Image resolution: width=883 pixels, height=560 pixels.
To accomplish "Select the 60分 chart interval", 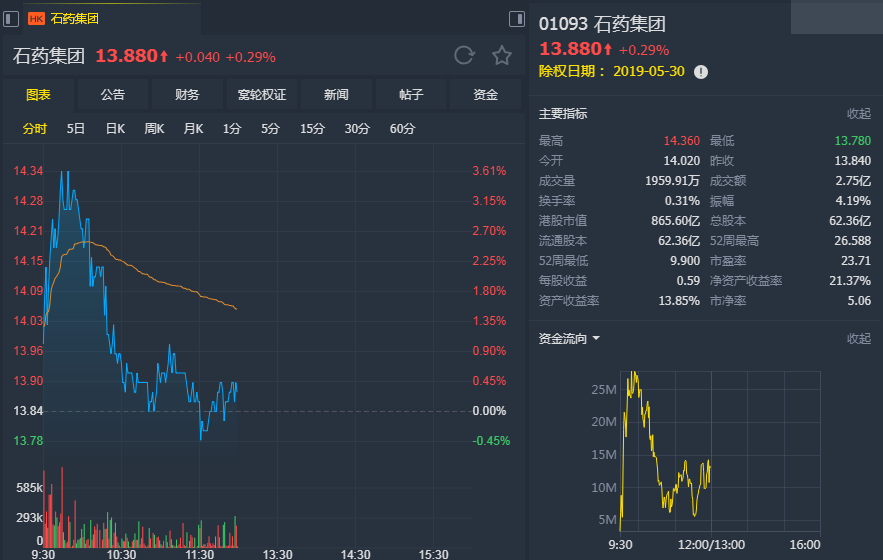I will click(403, 129).
